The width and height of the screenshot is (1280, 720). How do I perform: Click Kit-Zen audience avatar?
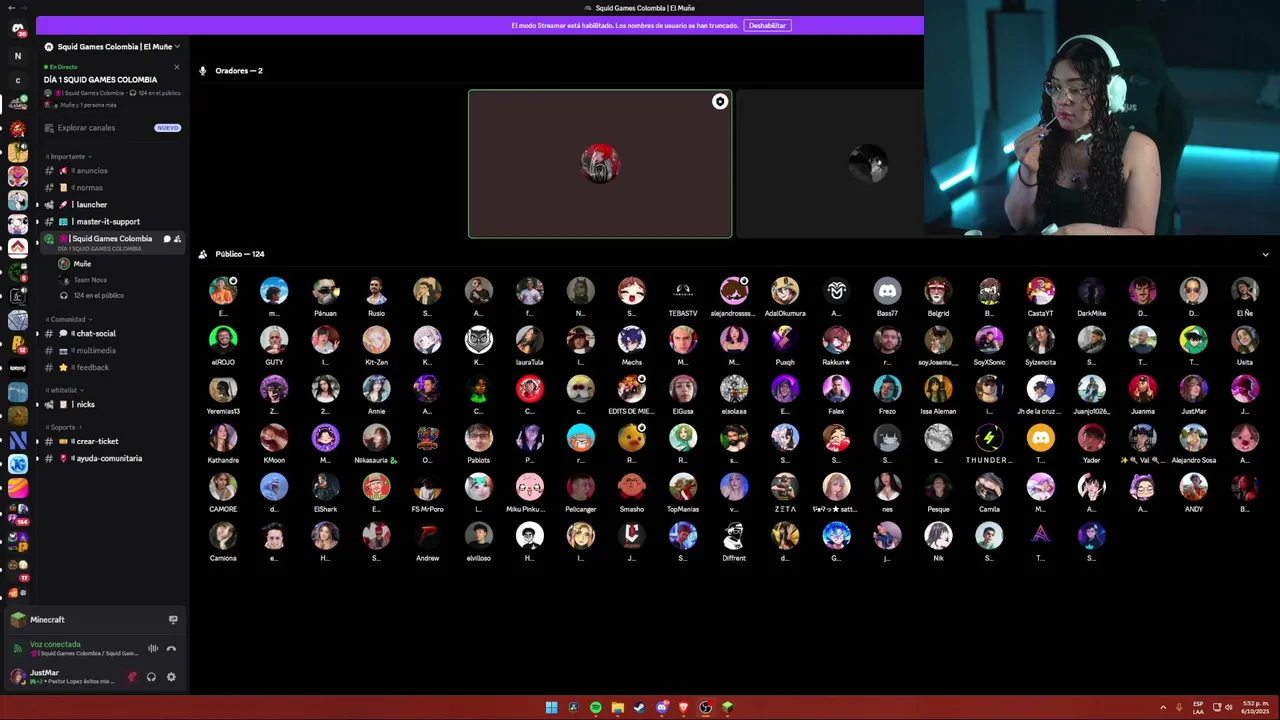click(x=376, y=340)
